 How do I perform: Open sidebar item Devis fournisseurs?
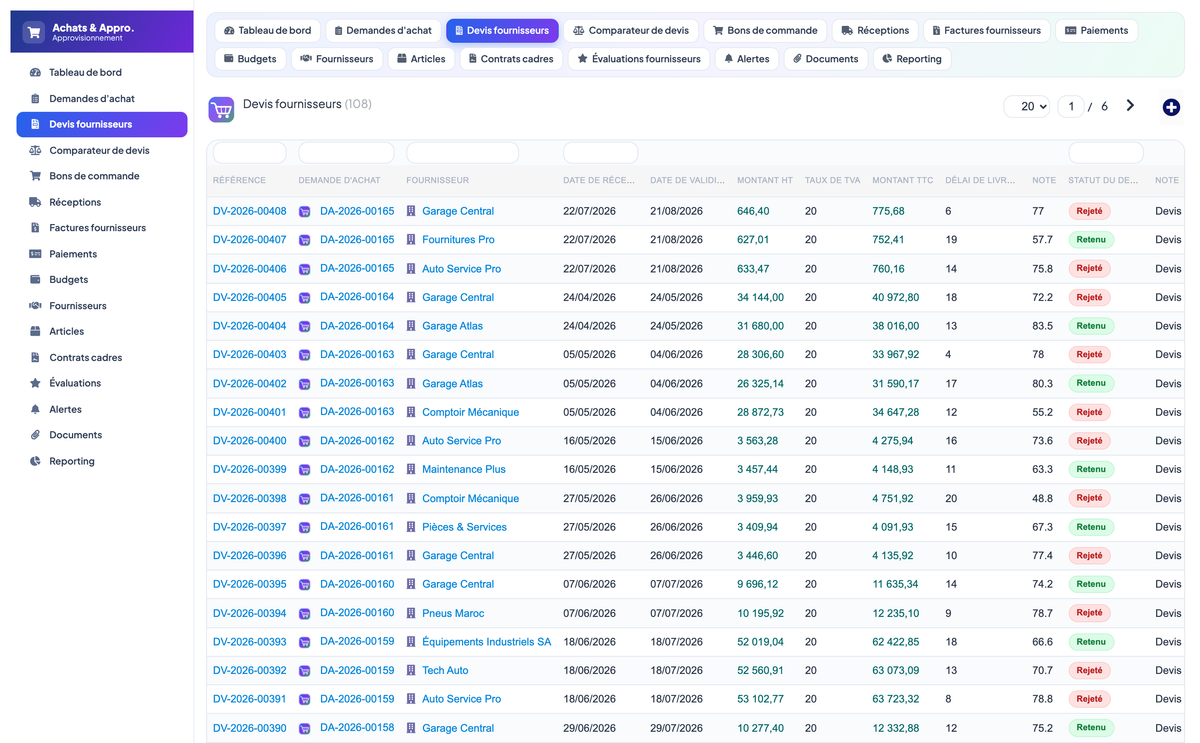(x=102, y=125)
